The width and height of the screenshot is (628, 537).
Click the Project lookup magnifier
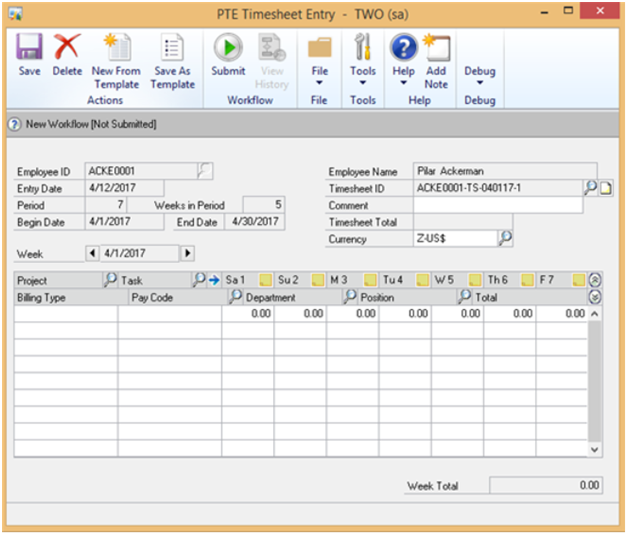(110, 281)
